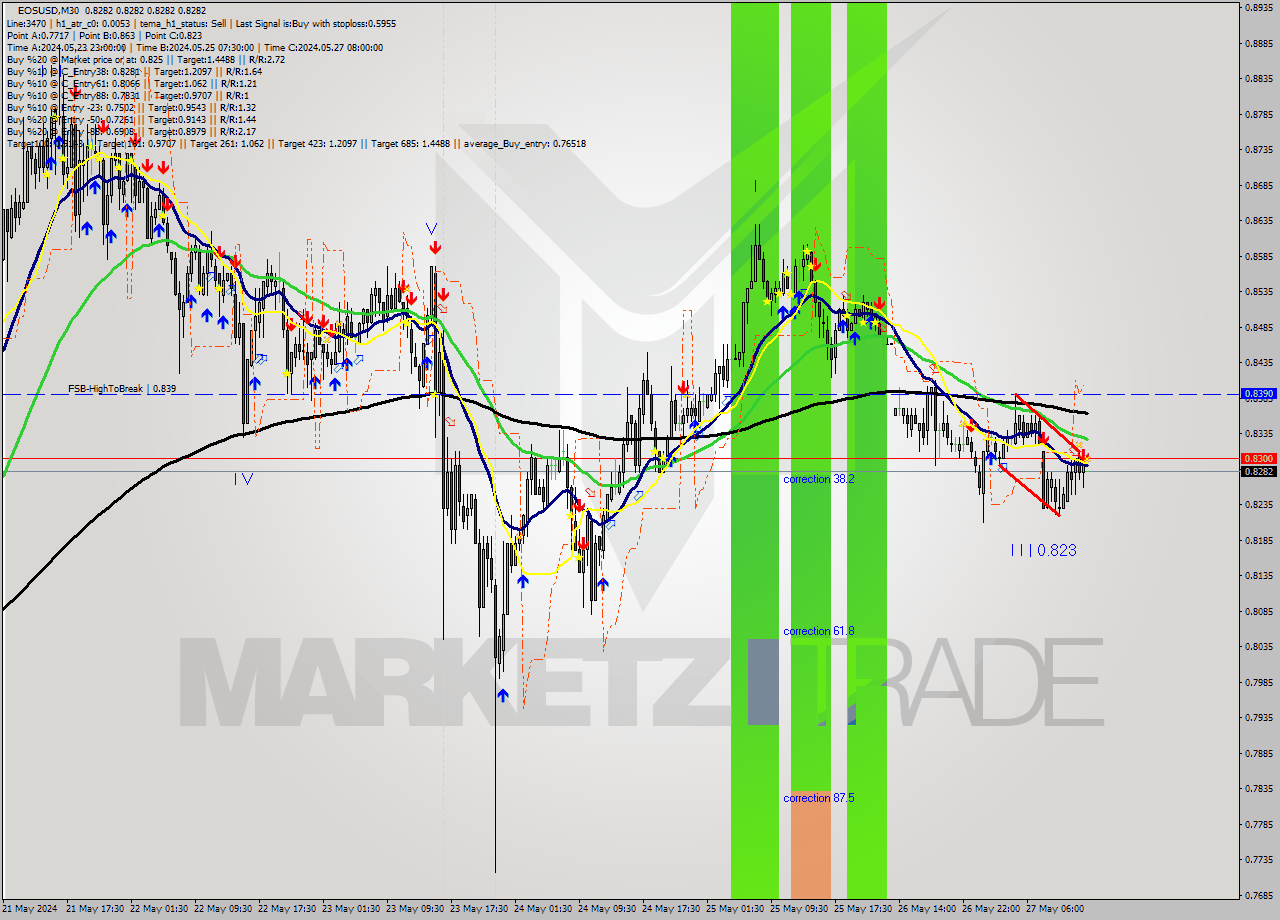
Task: Click the '21 May 2024' date on time axis
Action: click(x=30, y=909)
